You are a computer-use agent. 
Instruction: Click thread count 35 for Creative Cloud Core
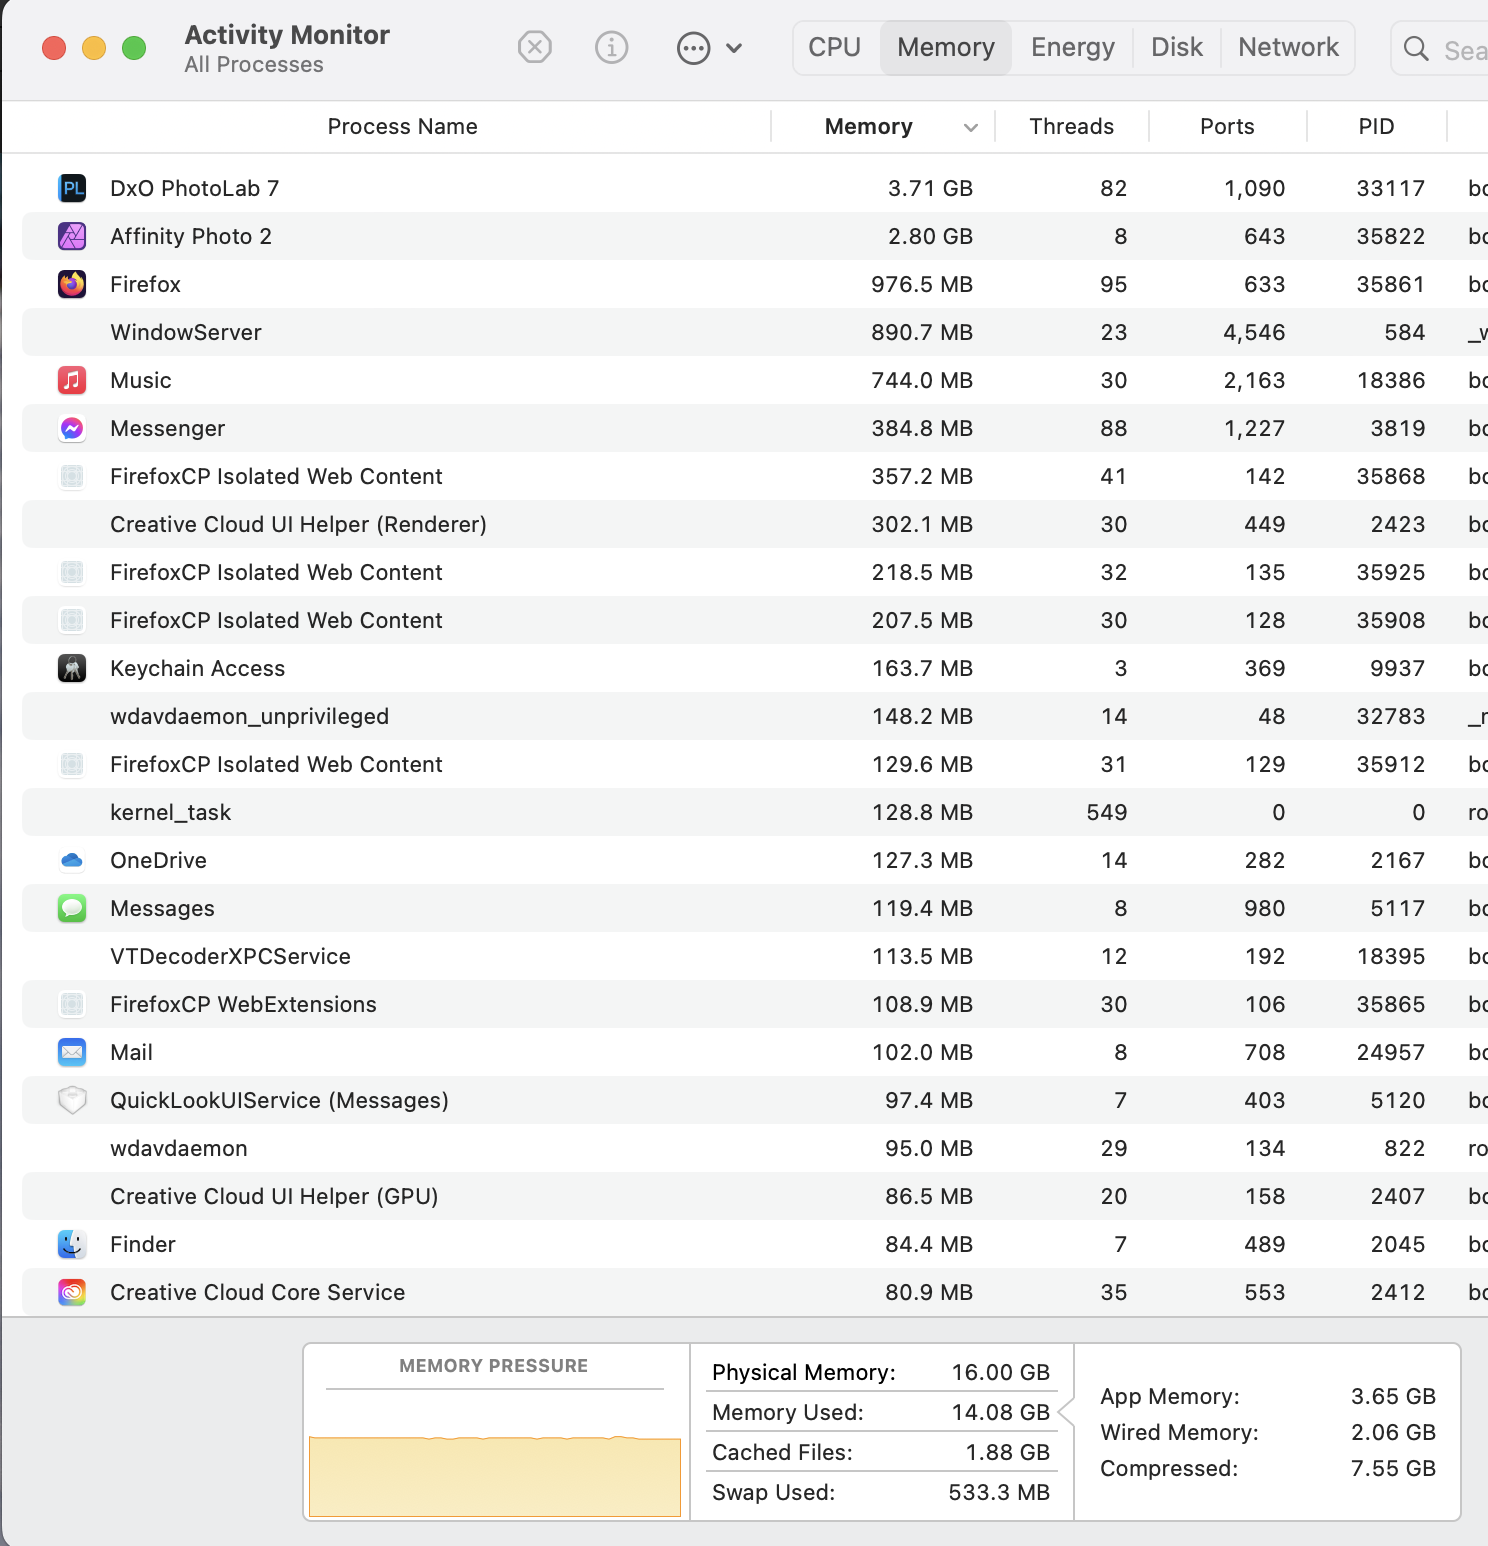point(1114,1292)
